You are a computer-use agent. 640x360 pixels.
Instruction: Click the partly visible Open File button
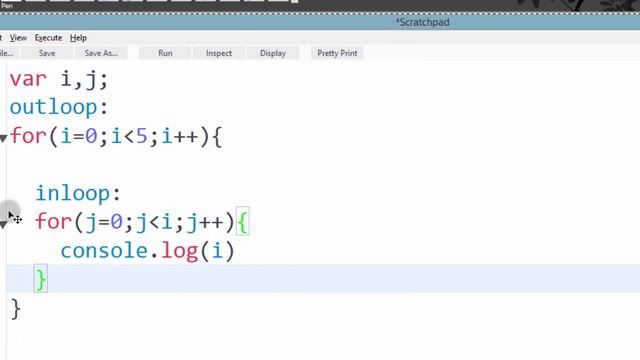coord(8,53)
